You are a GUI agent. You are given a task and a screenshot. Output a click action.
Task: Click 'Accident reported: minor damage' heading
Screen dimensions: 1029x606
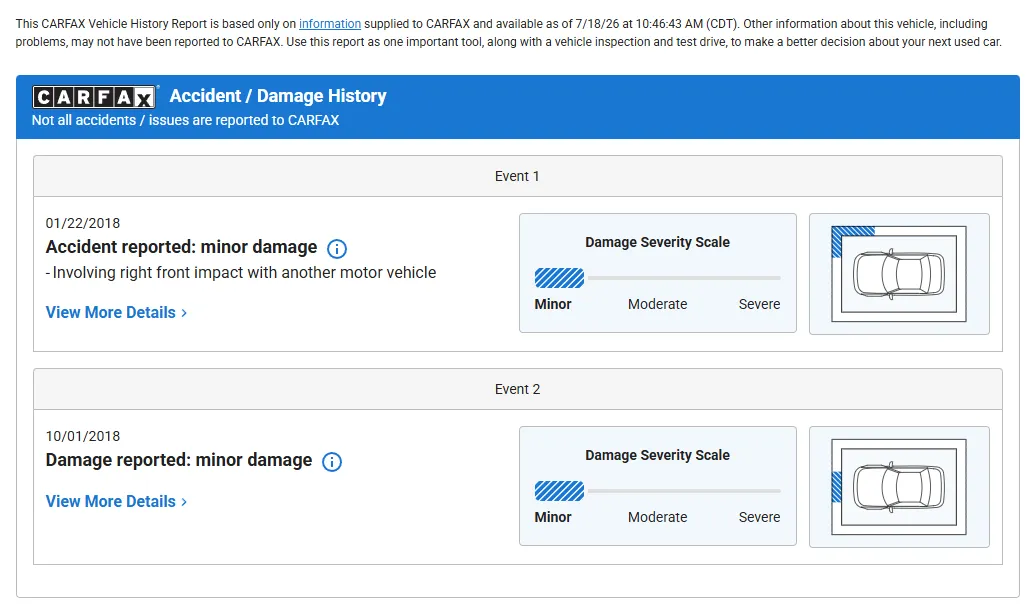click(181, 248)
